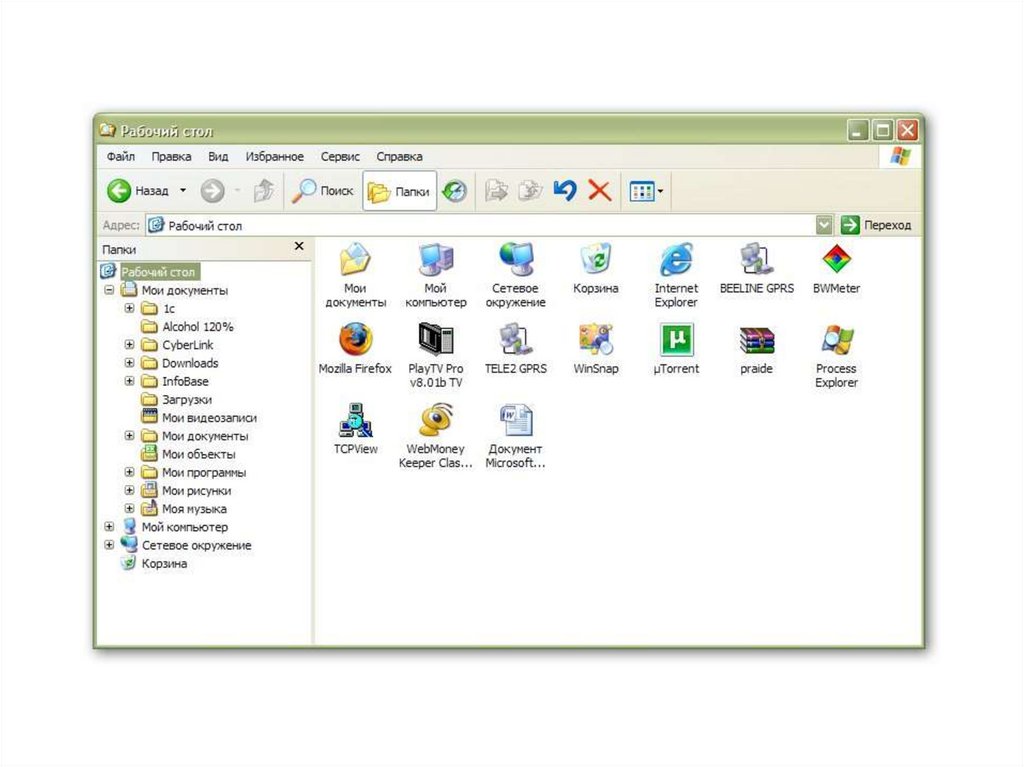Expand the Сетевое окружение tree node
Image resolution: width=1024 pixels, height=767 pixels.
click(x=110, y=545)
